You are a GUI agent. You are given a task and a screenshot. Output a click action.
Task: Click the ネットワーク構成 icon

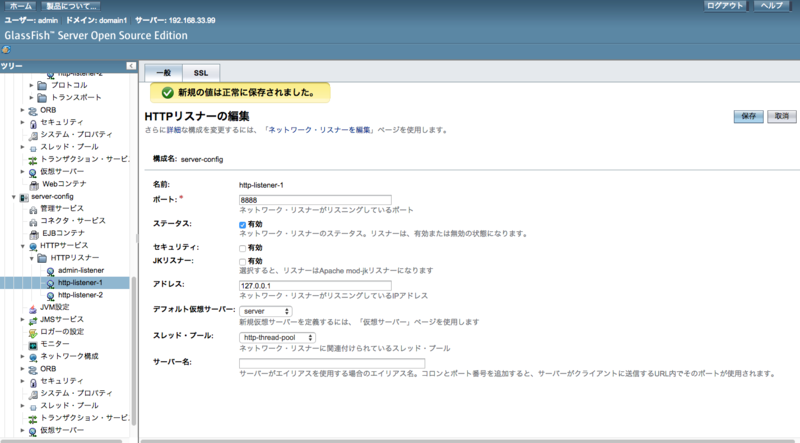(33, 357)
